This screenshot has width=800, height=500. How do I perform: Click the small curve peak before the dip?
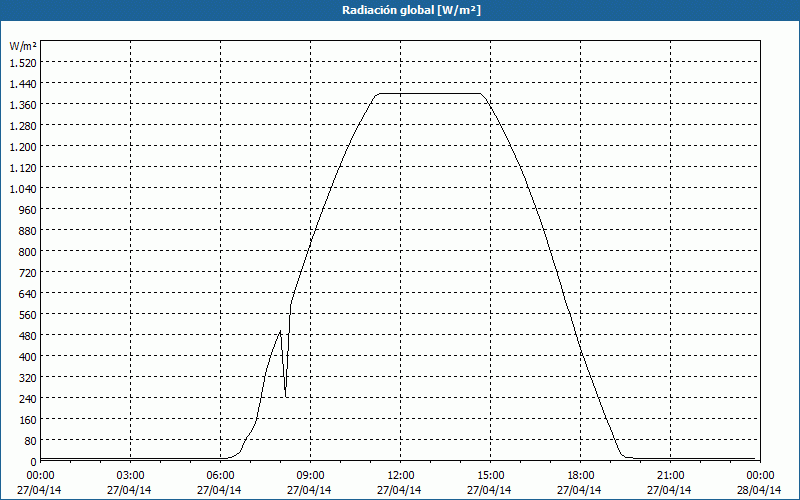click(x=280, y=332)
